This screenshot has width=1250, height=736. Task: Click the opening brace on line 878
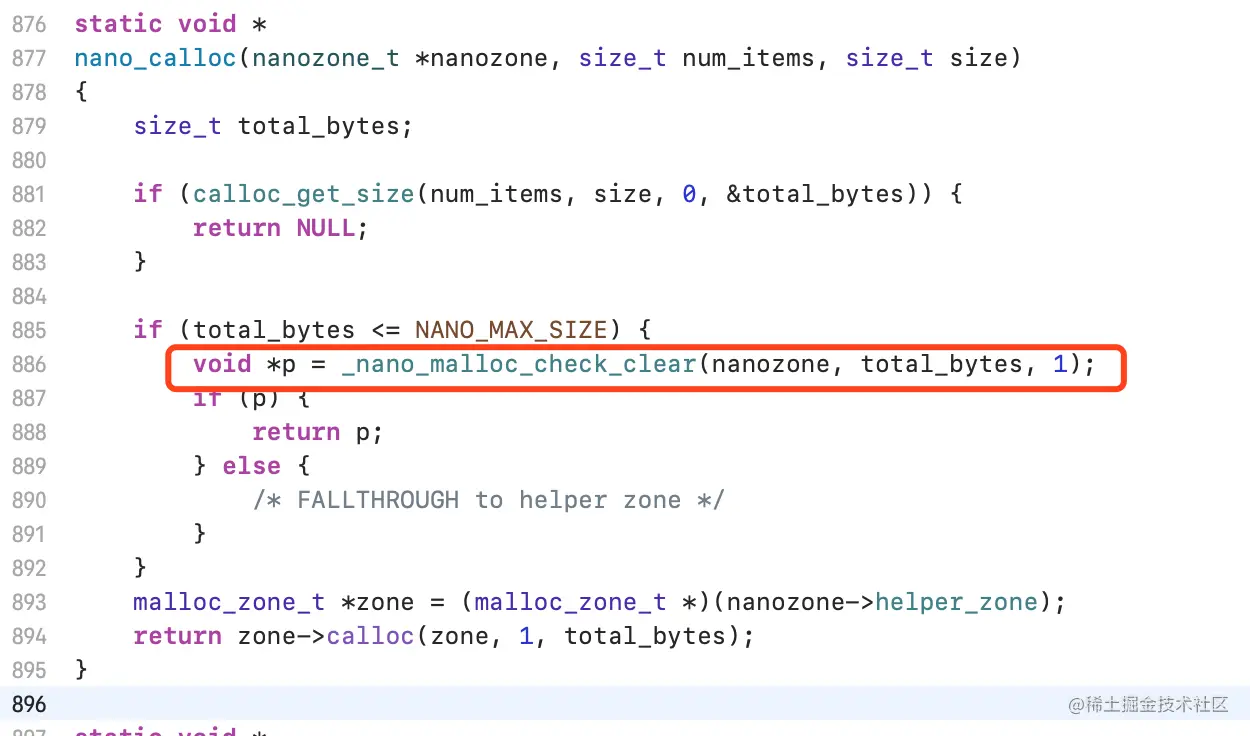pos(81,92)
